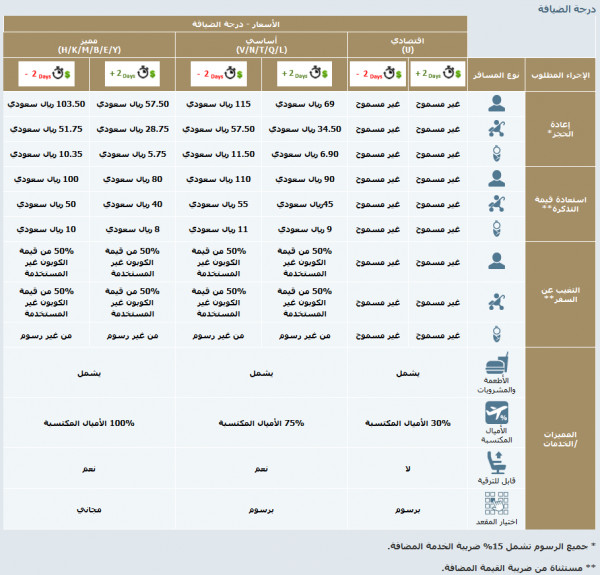Click the infant icon in rebooking section
Screen dimensions: 600x575
coord(497,154)
